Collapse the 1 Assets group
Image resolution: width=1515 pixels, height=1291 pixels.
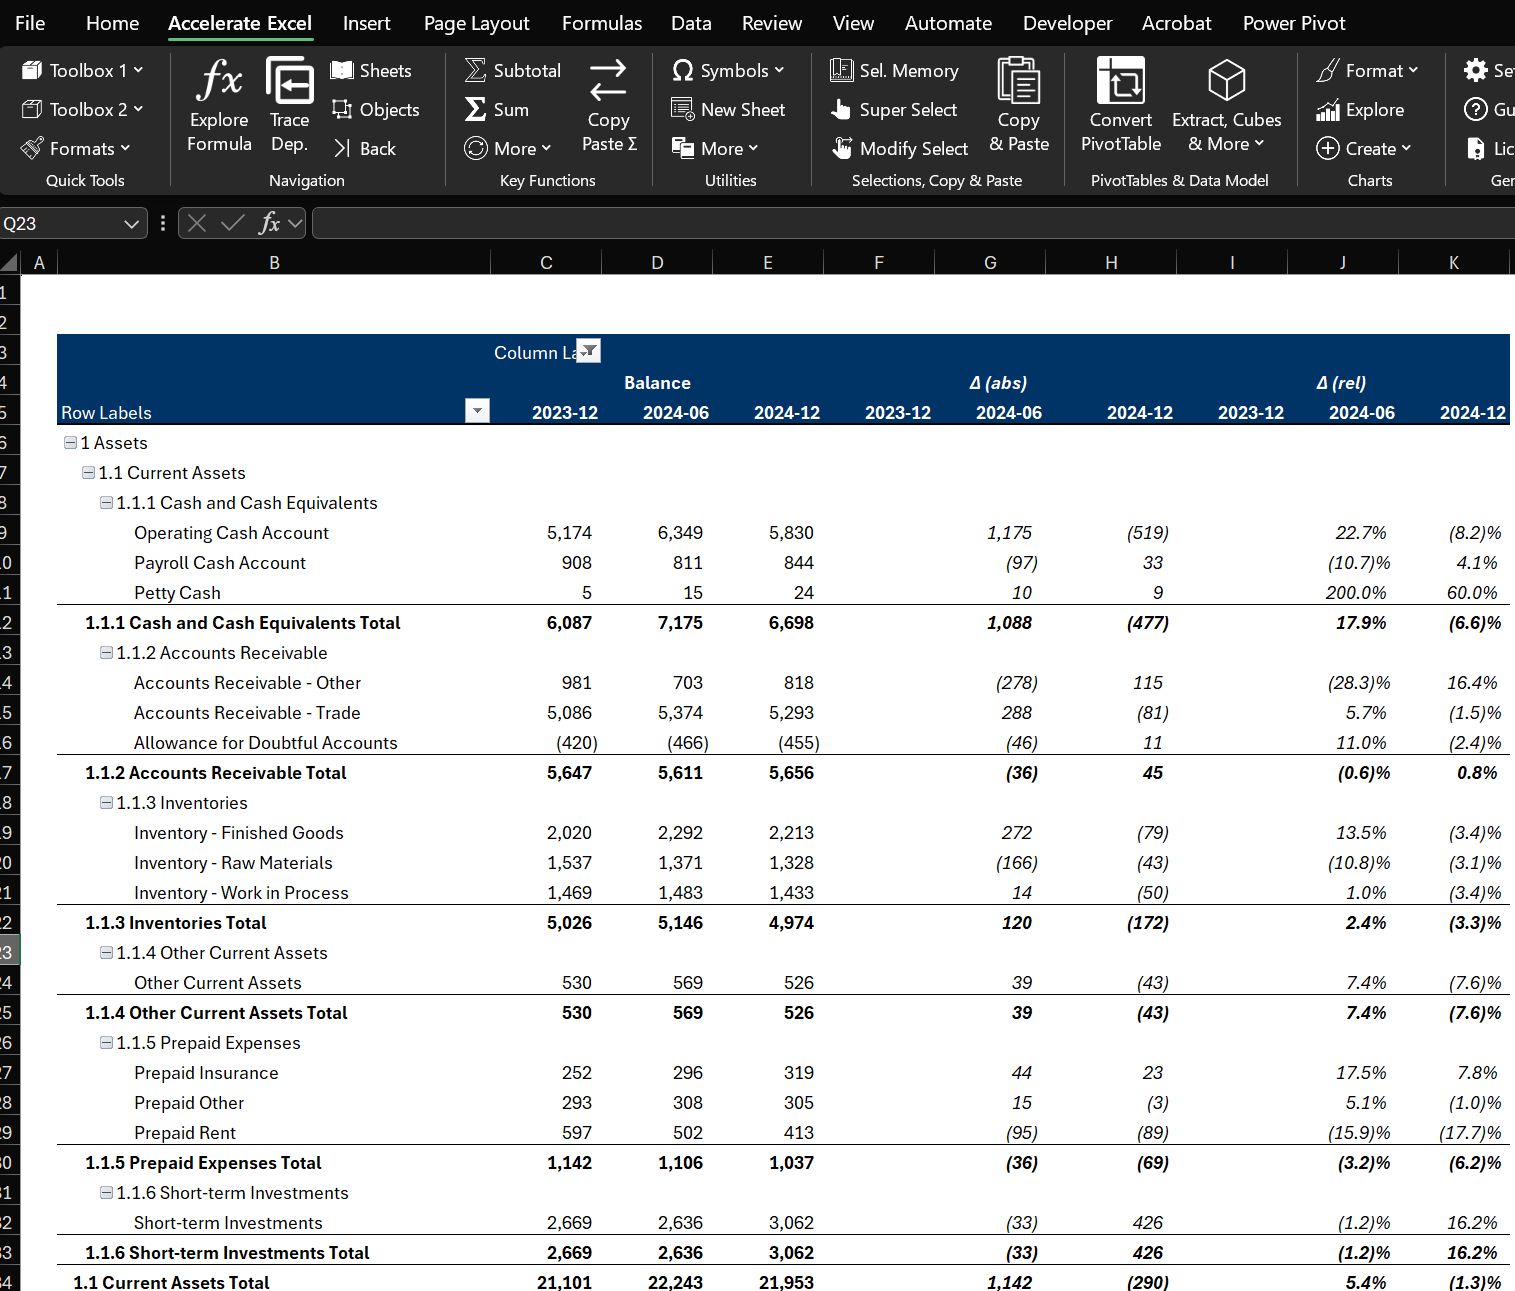point(70,442)
